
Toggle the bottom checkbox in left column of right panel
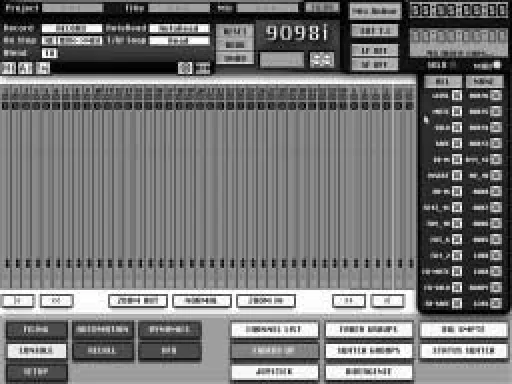pos(457,303)
